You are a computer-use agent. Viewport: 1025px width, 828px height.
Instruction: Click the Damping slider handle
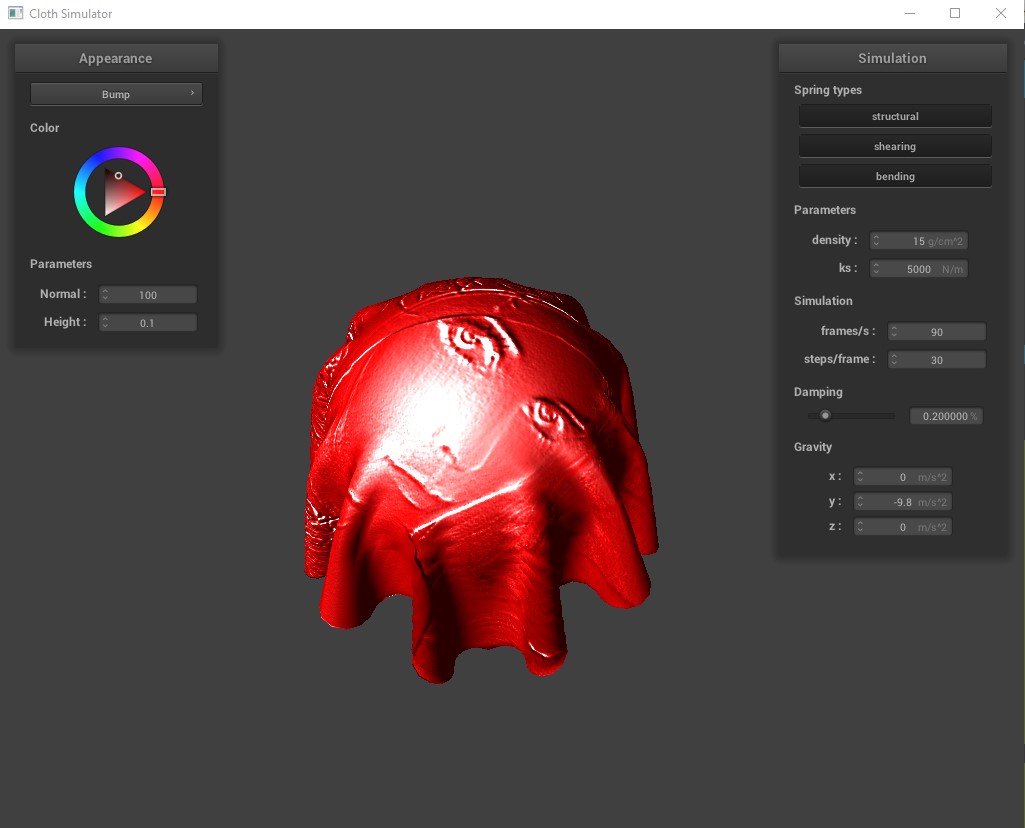click(826, 416)
